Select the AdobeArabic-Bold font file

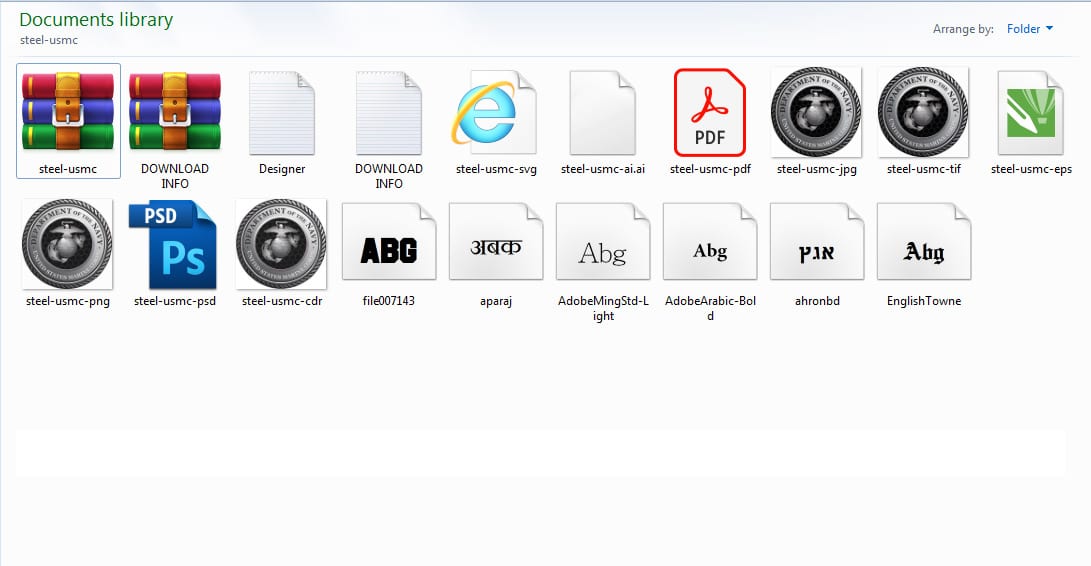click(x=710, y=244)
